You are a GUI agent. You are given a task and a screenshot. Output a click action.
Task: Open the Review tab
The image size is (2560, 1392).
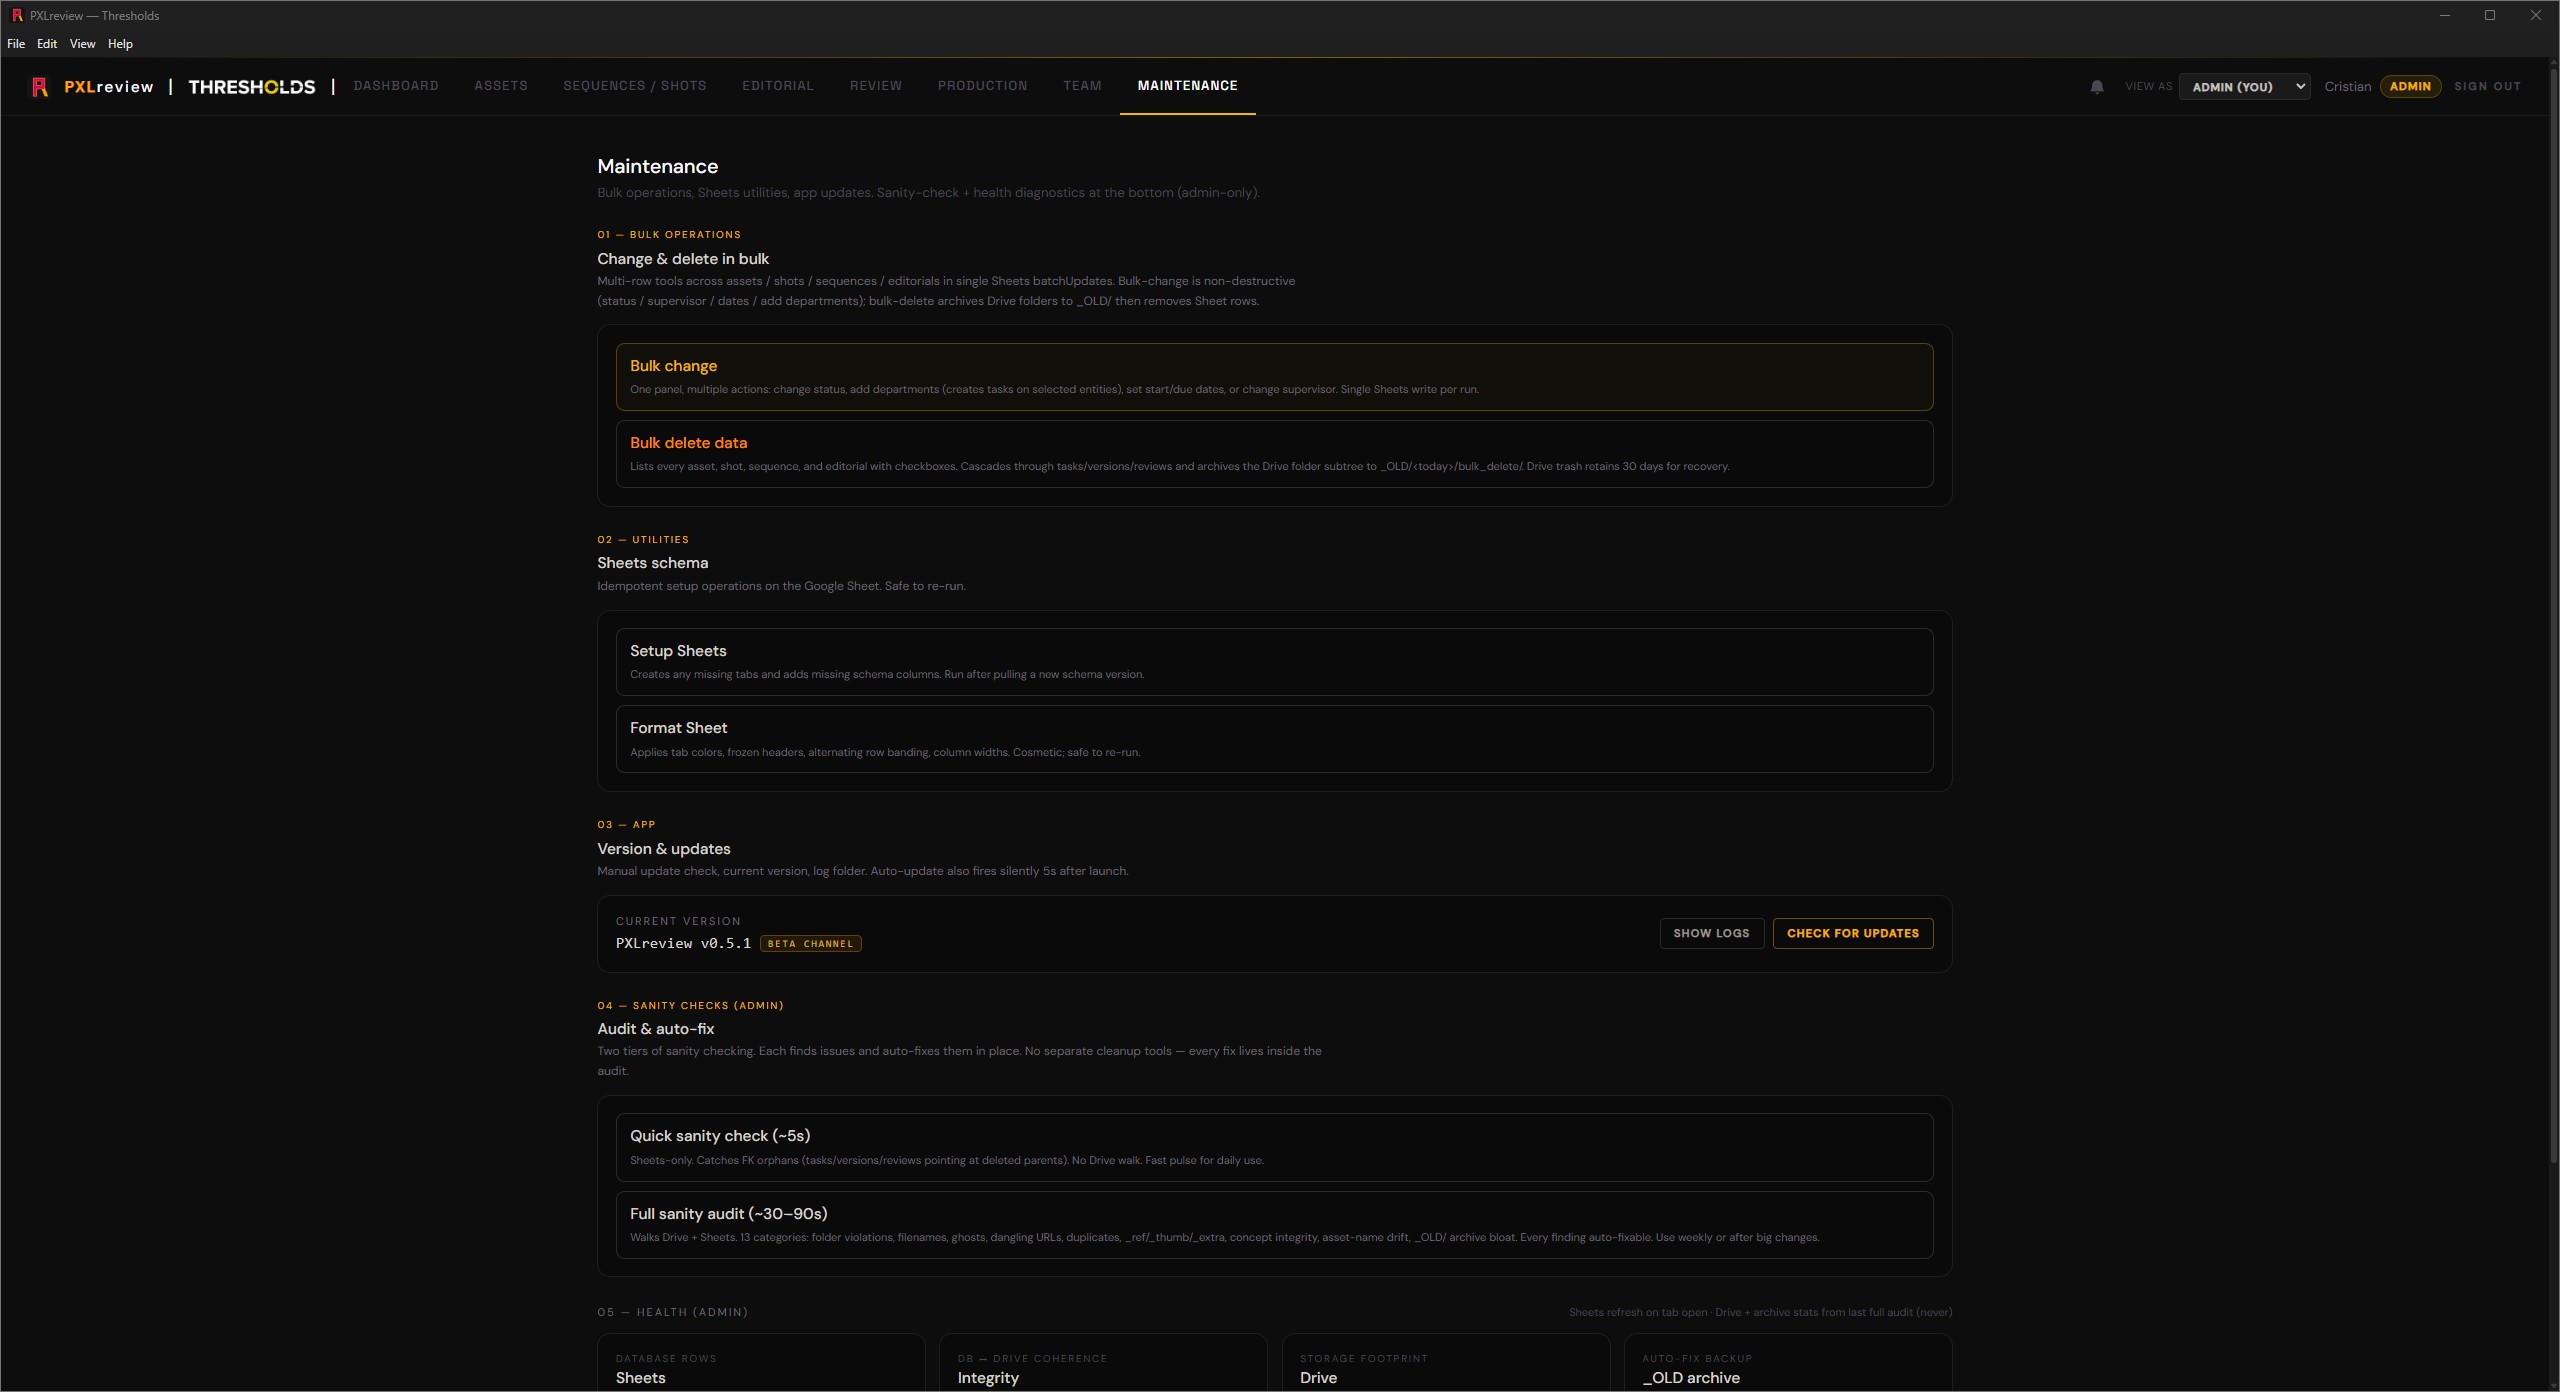[x=876, y=86]
